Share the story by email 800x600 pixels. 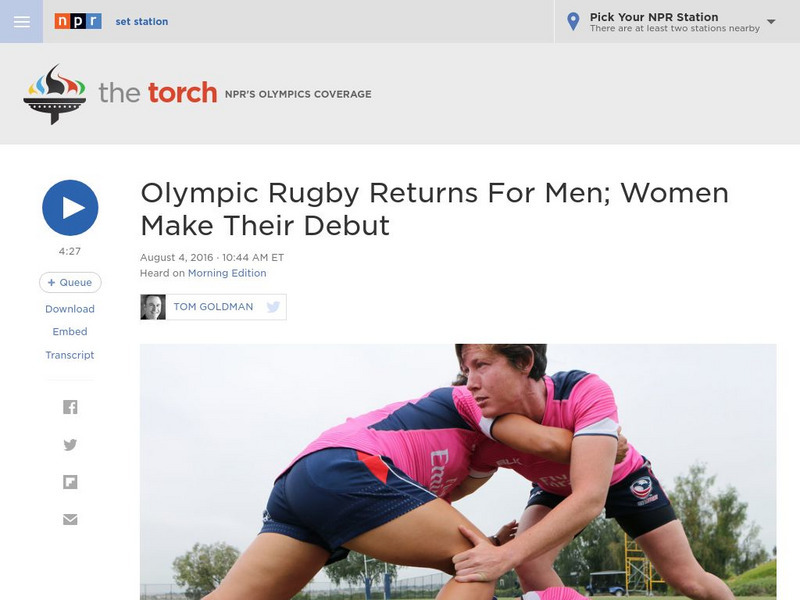coord(69,518)
